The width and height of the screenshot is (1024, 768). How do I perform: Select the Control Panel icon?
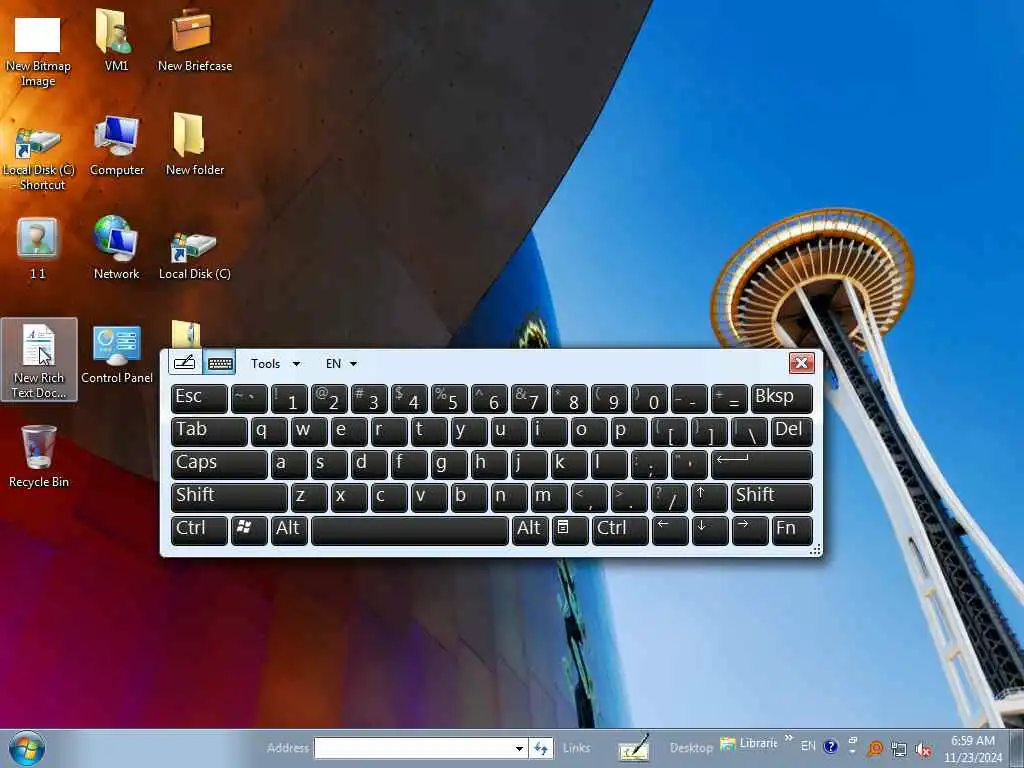tap(117, 355)
